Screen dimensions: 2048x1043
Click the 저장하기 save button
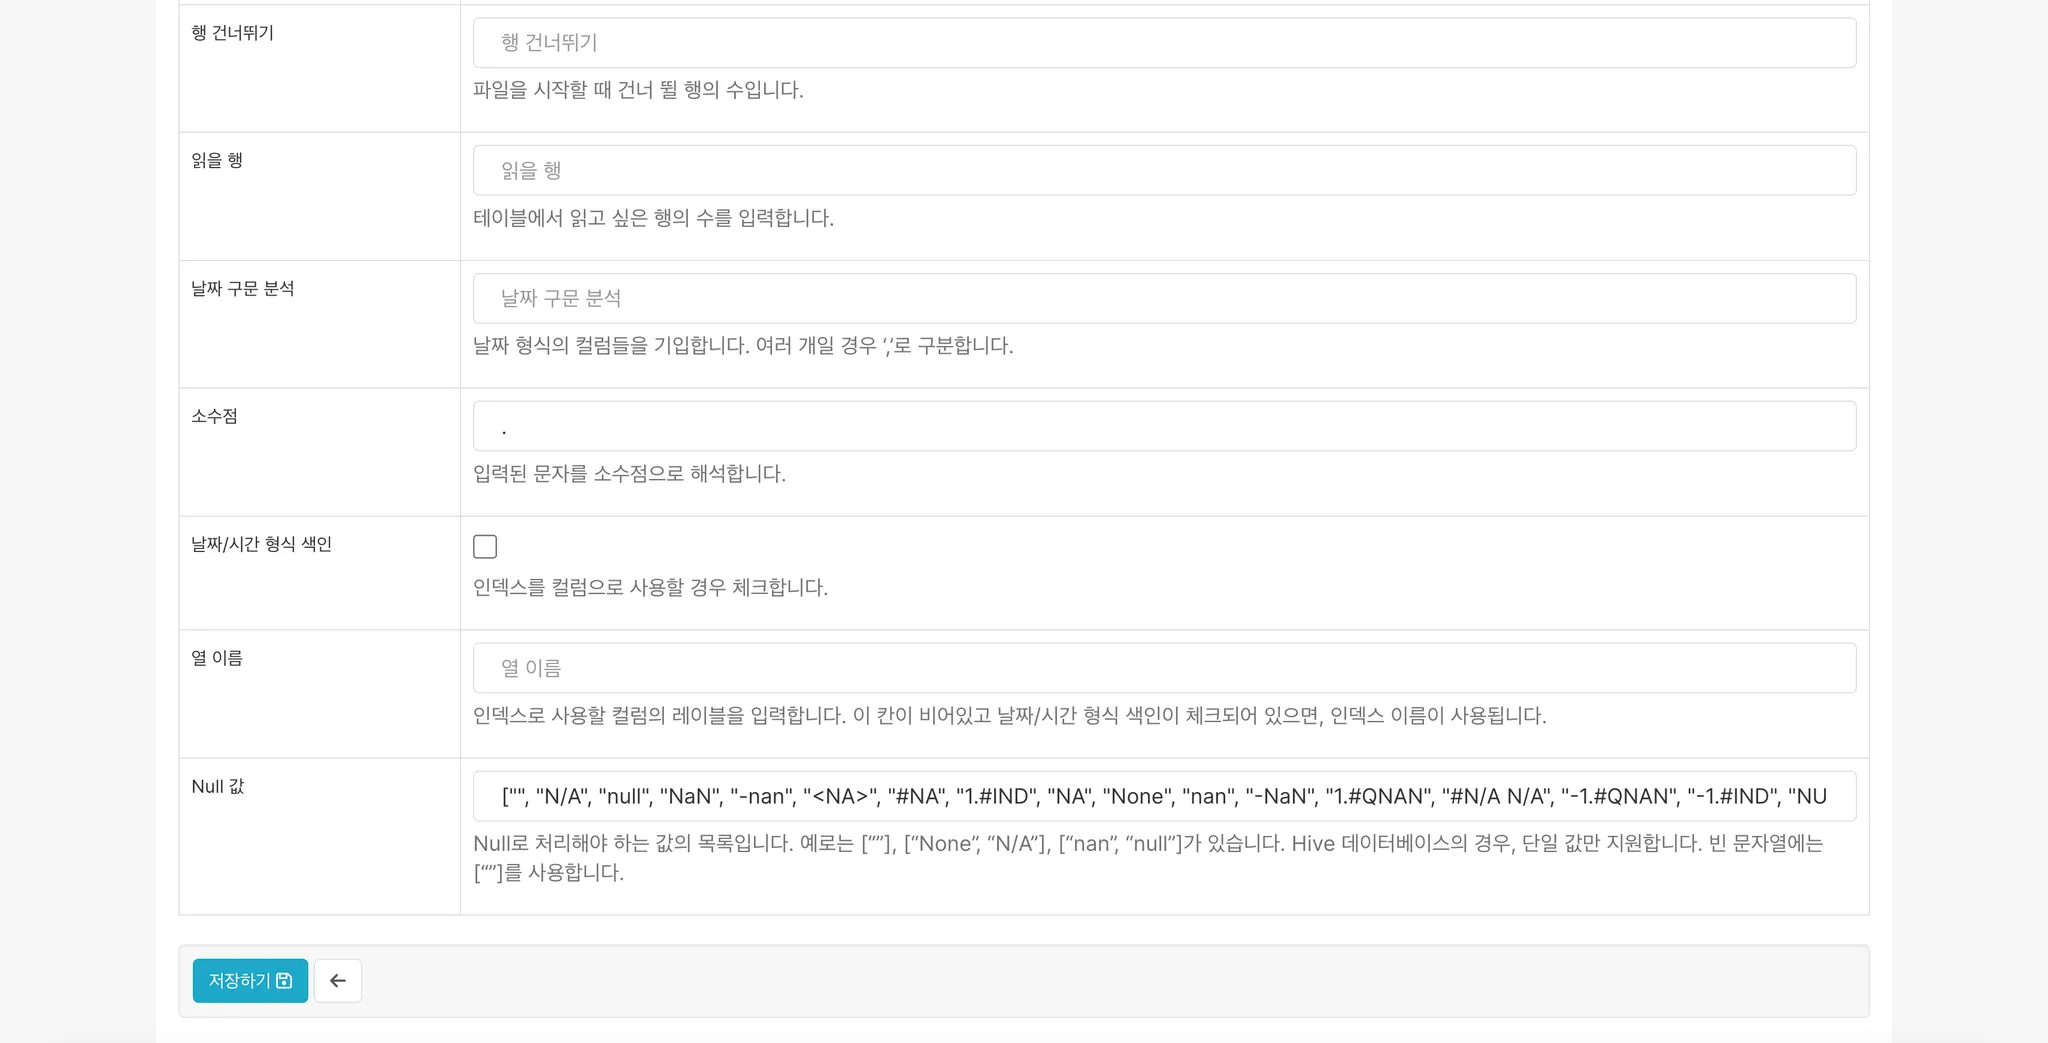click(x=250, y=980)
